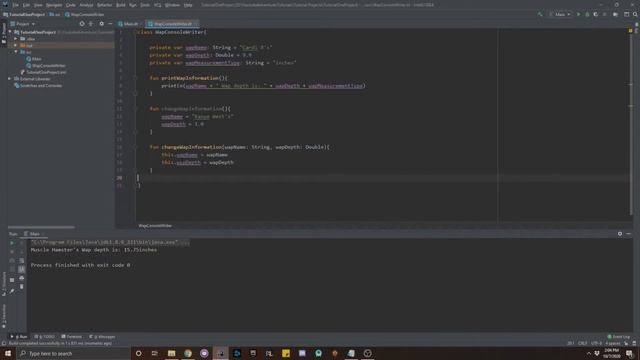640x360 pixels.
Task: Open the notification center icon
Action: point(629,353)
